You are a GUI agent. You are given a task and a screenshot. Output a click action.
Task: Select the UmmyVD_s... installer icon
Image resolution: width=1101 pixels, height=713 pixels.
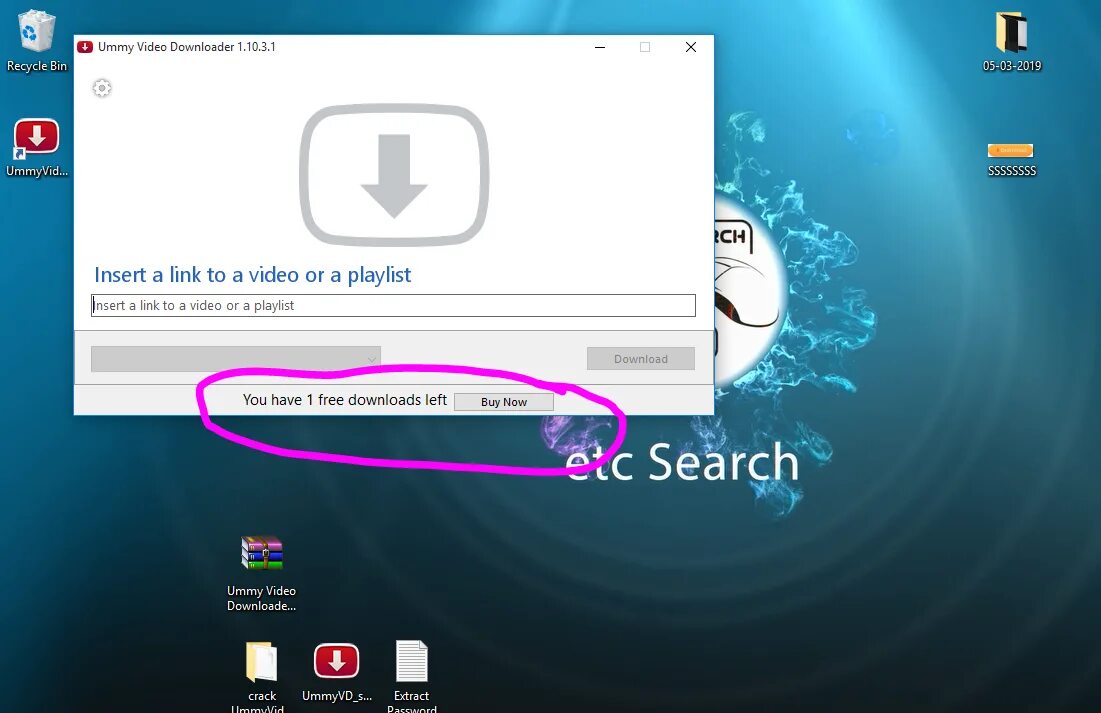coord(336,672)
